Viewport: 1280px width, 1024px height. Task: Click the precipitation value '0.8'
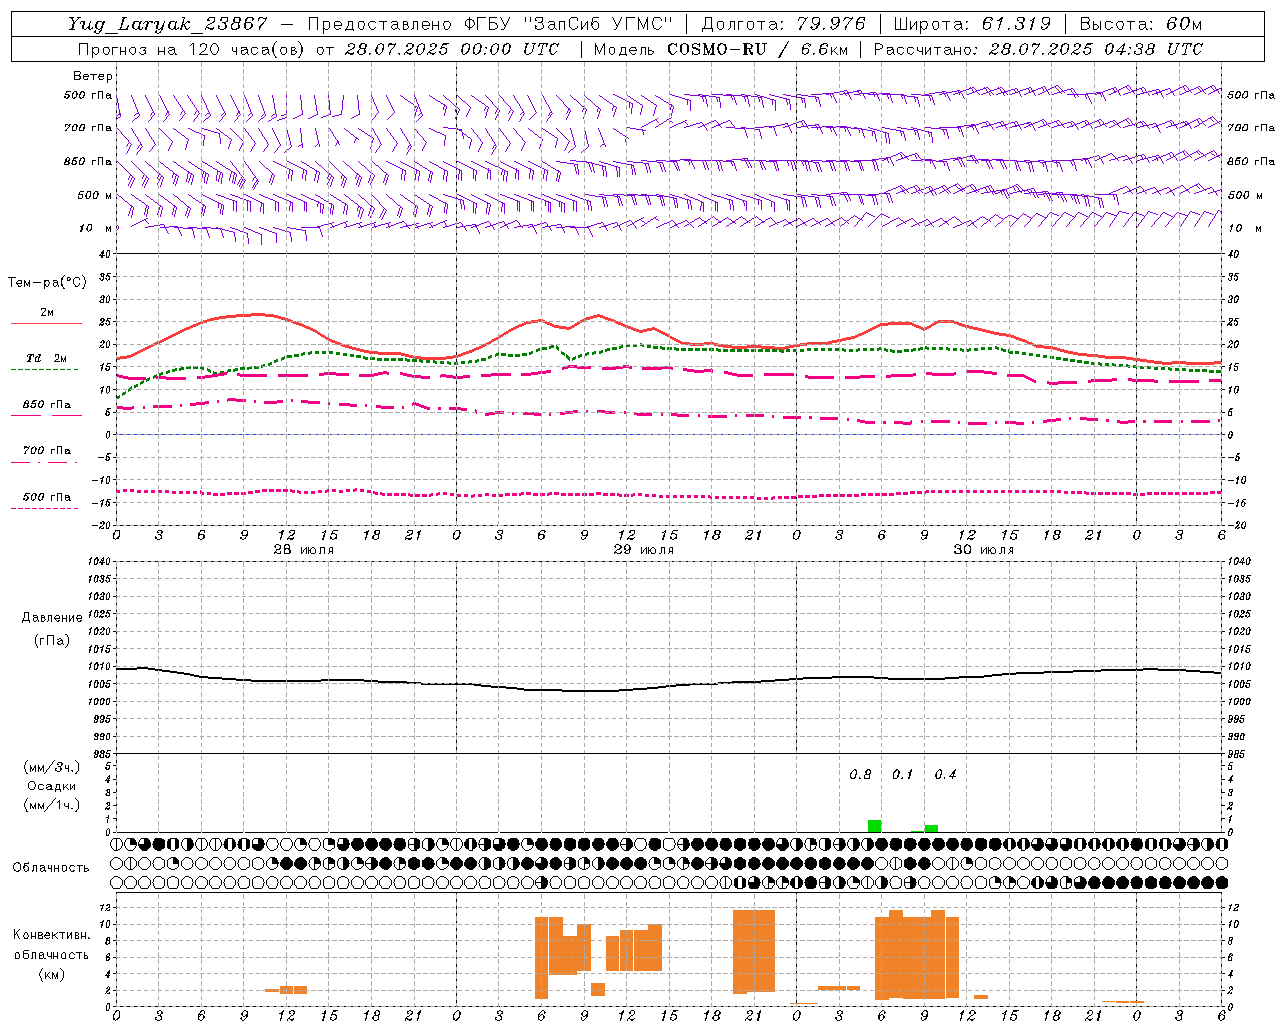click(x=860, y=774)
